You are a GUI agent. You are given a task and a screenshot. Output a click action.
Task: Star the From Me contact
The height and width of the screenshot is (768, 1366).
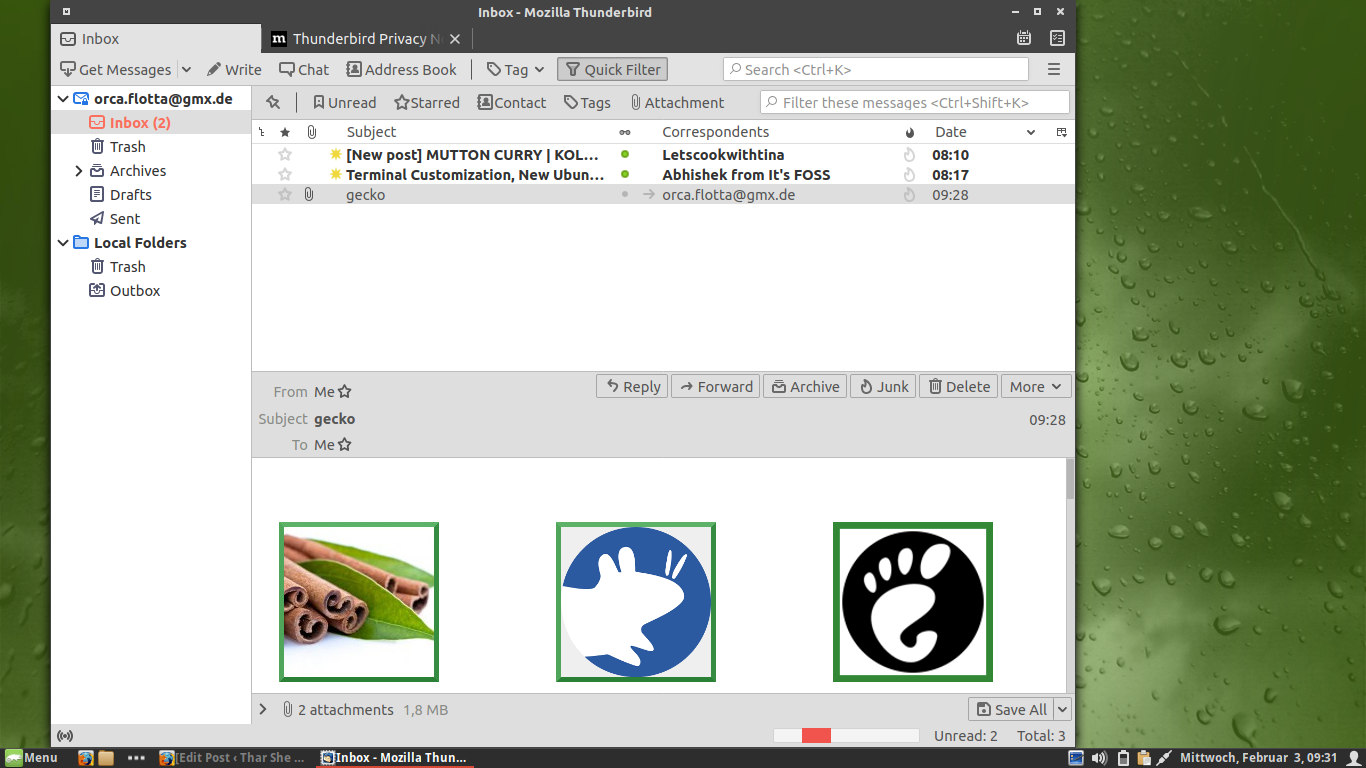pyautogui.click(x=345, y=392)
